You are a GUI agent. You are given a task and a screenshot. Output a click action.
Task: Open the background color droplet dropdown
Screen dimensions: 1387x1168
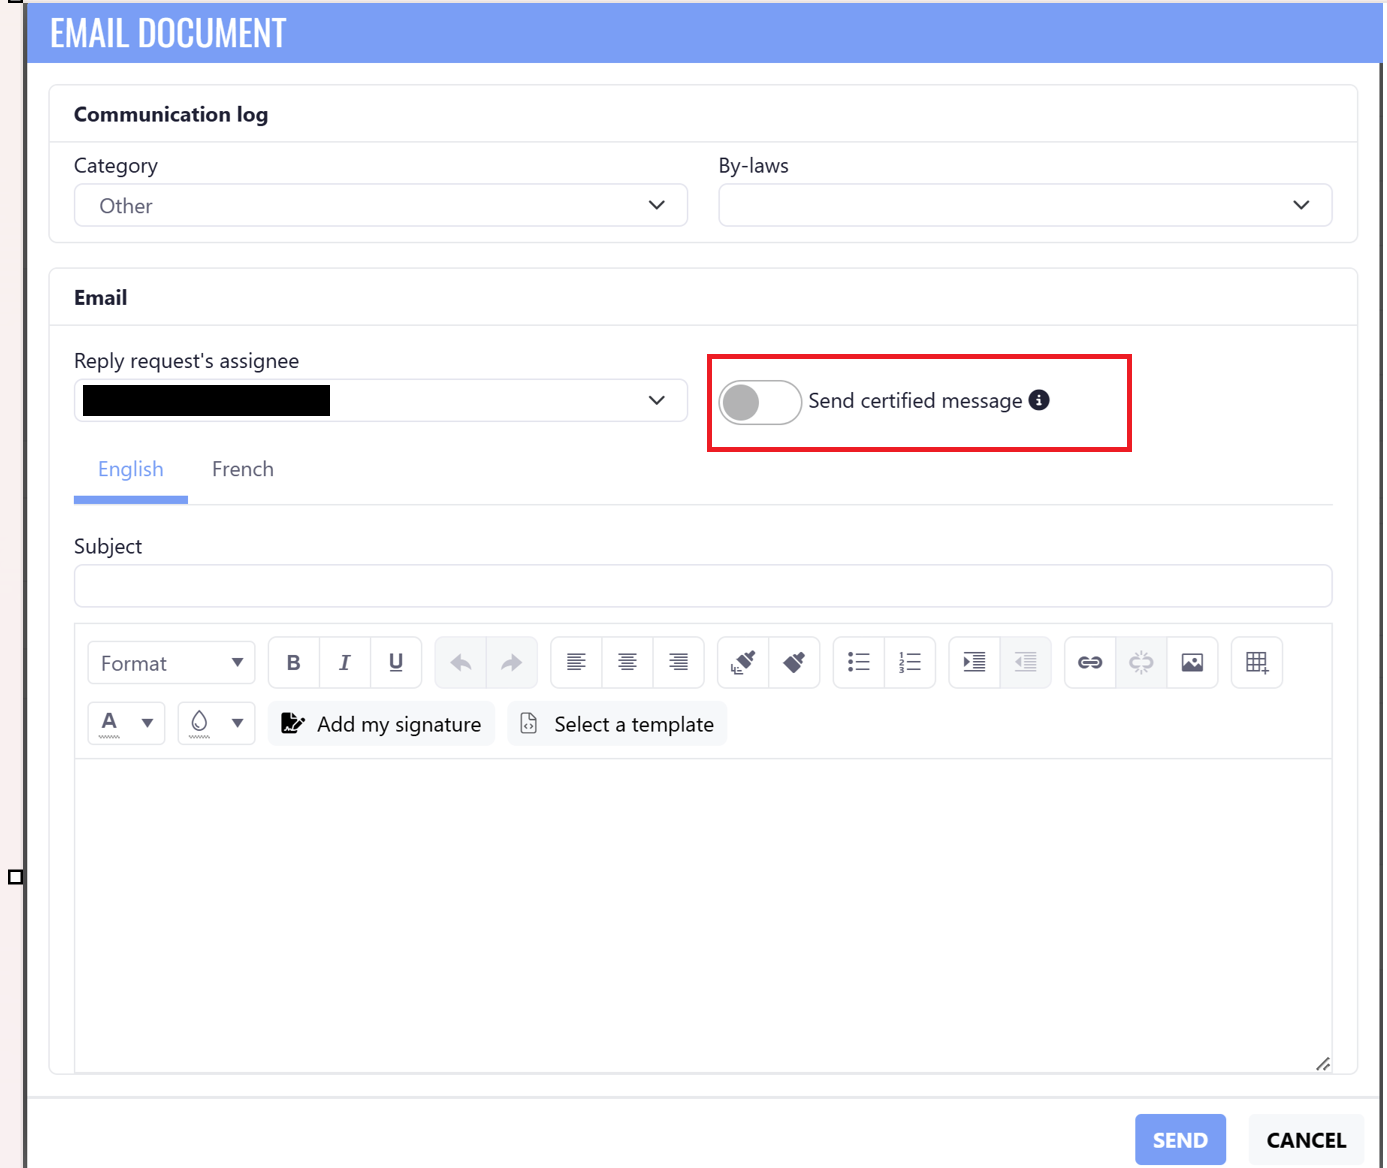[217, 723]
